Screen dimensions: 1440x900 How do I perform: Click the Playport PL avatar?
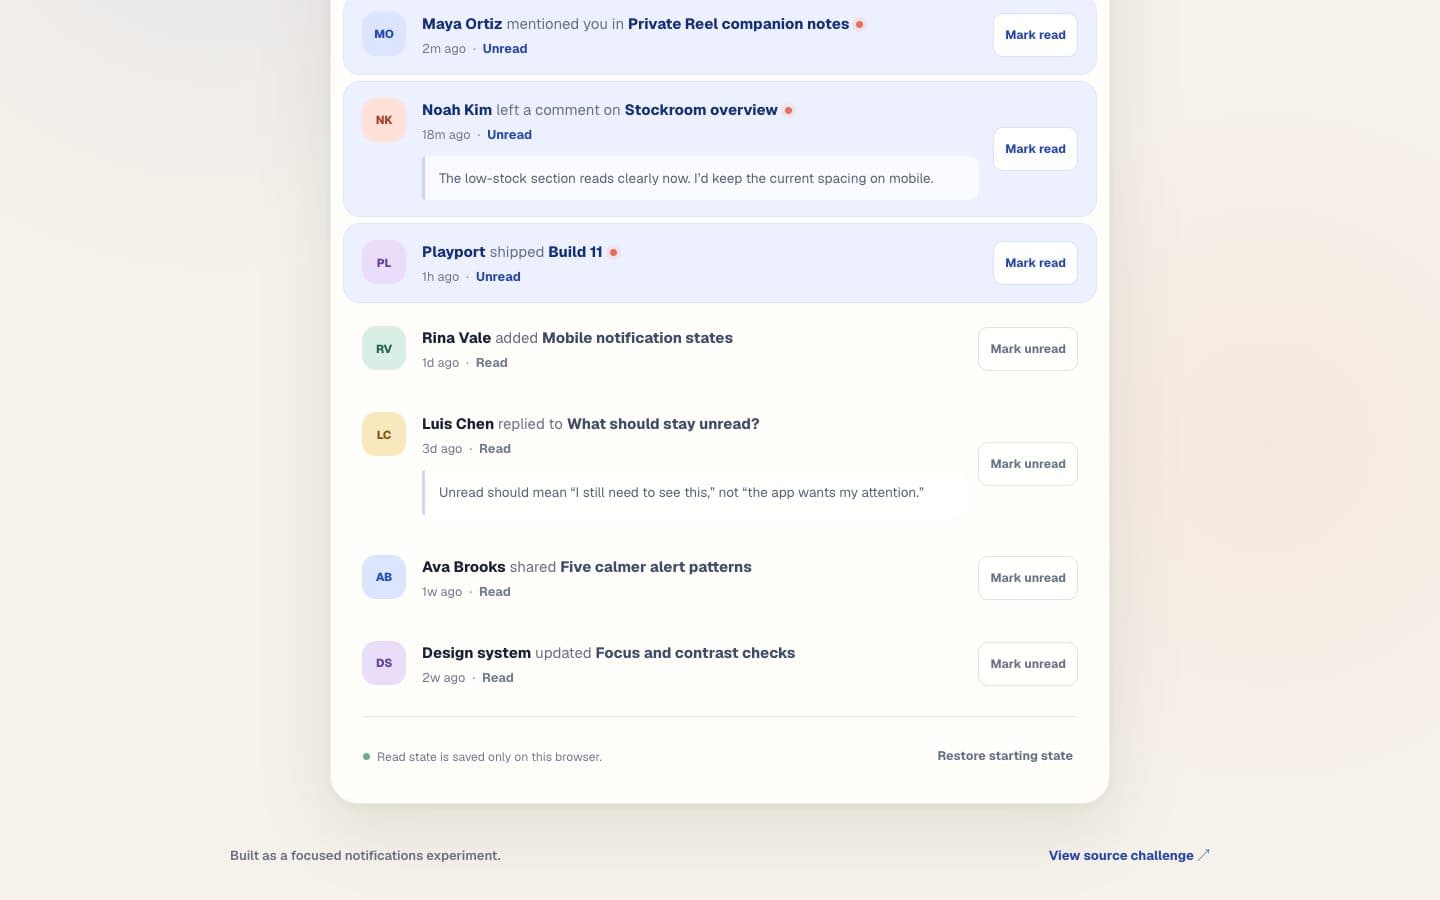pyautogui.click(x=384, y=263)
